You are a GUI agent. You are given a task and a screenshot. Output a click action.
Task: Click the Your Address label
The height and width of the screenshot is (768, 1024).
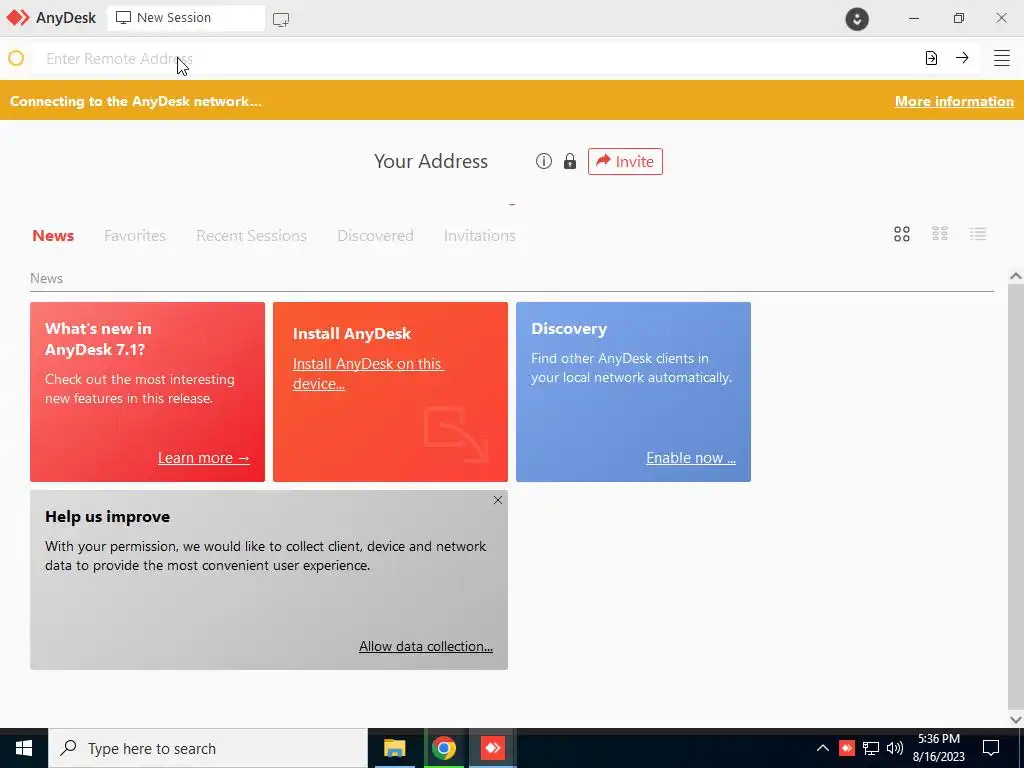click(431, 161)
